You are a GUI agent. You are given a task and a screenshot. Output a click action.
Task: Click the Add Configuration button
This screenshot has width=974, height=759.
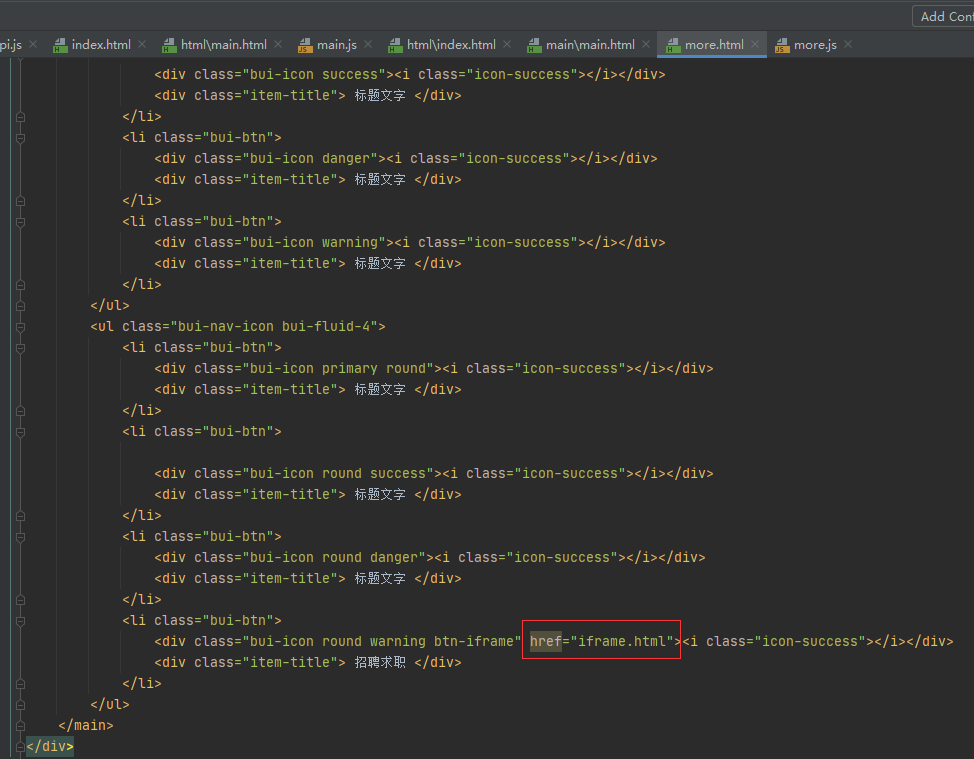(x=944, y=16)
